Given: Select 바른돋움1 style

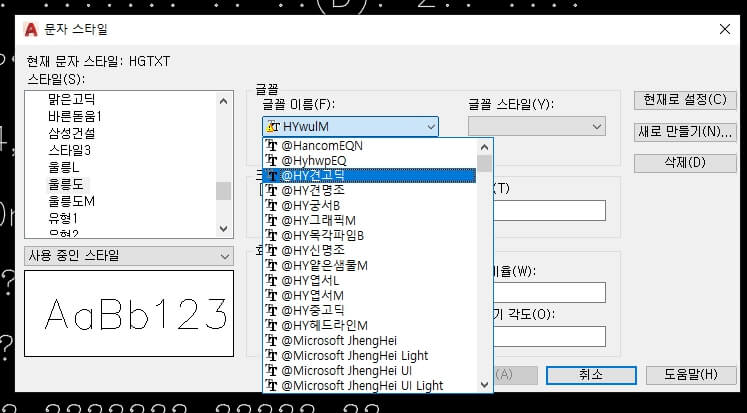Looking at the screenshot, I should [x=75, y=117].
